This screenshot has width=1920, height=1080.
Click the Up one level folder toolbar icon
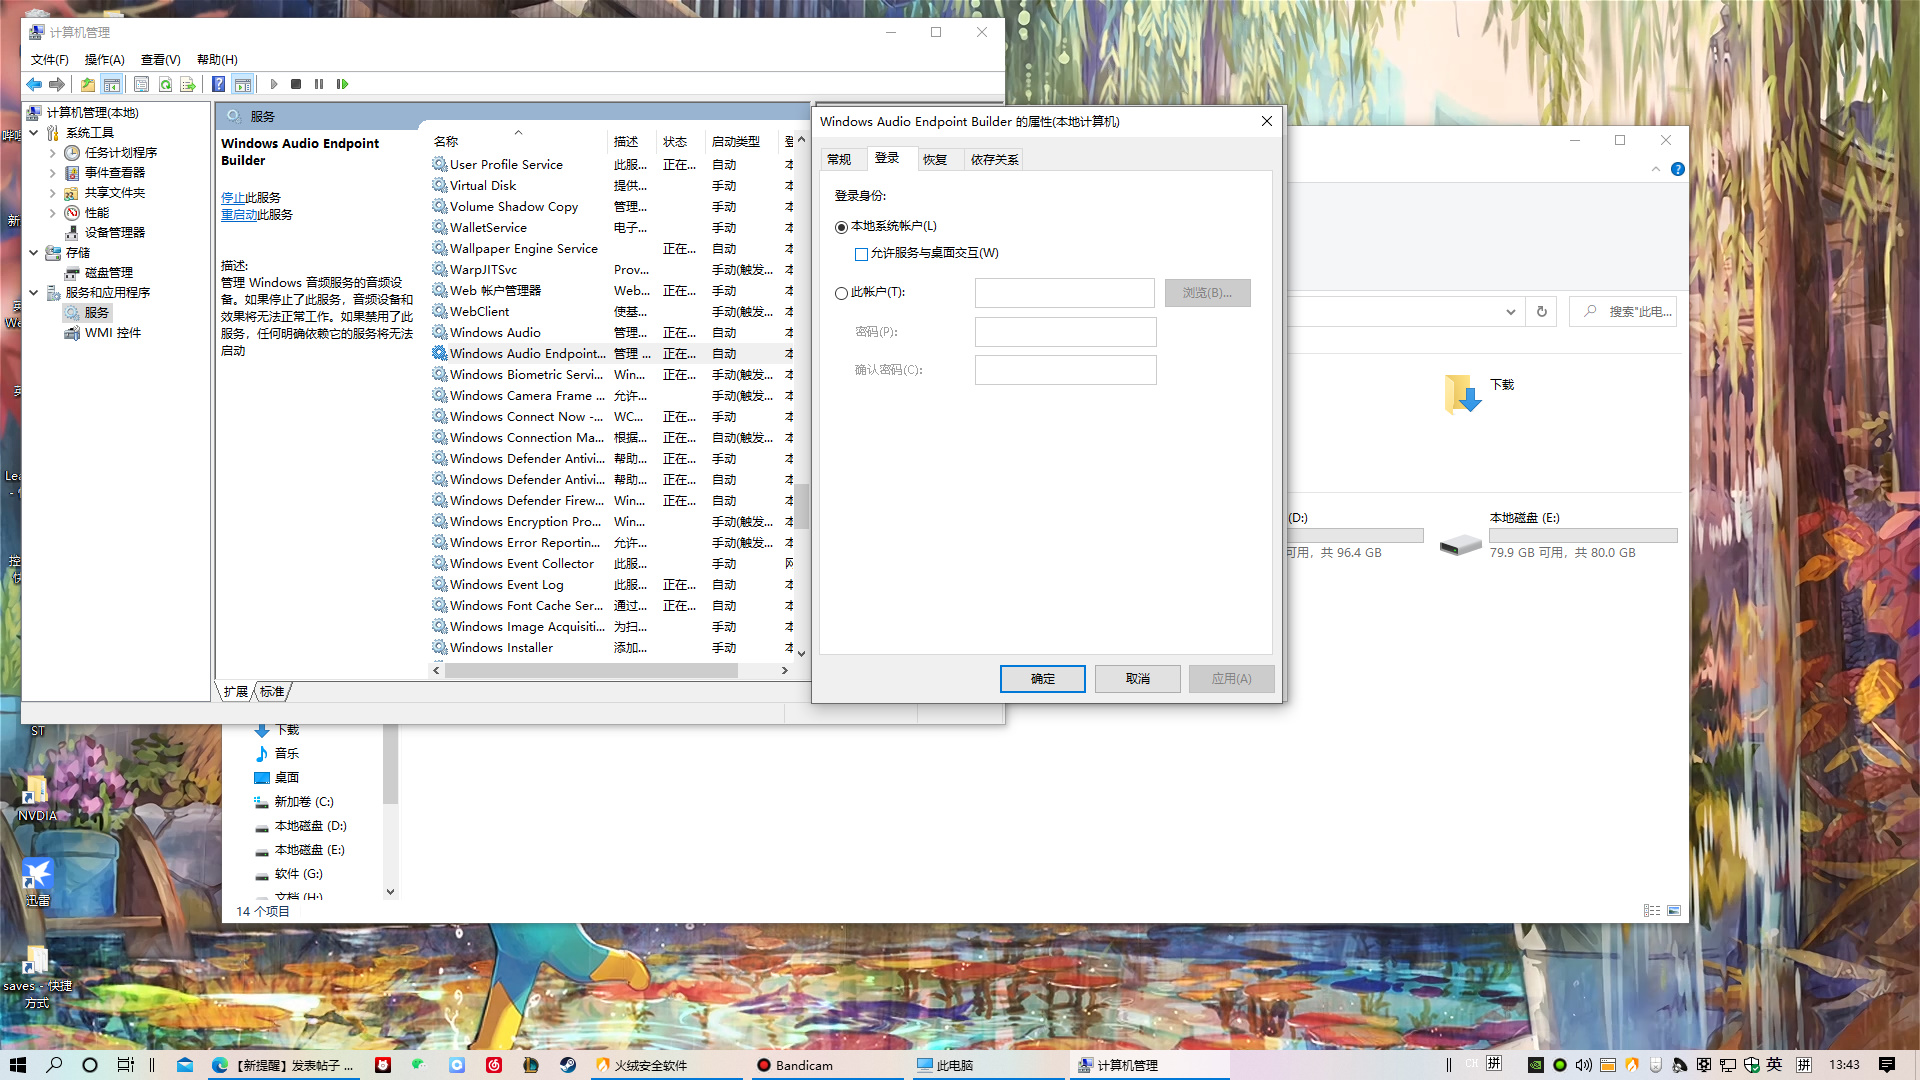pyautogui.click(x=88, y=84)
